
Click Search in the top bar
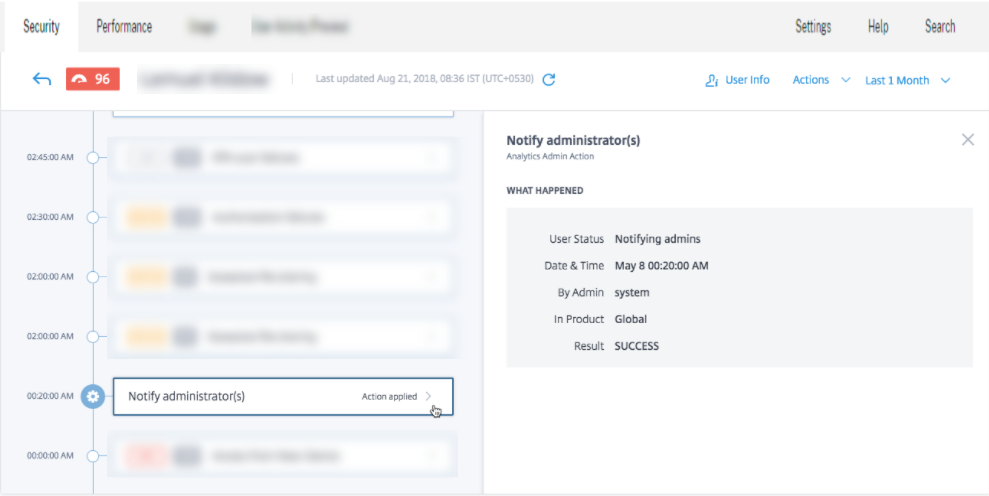pyautogui.click(x=939, y=27)
